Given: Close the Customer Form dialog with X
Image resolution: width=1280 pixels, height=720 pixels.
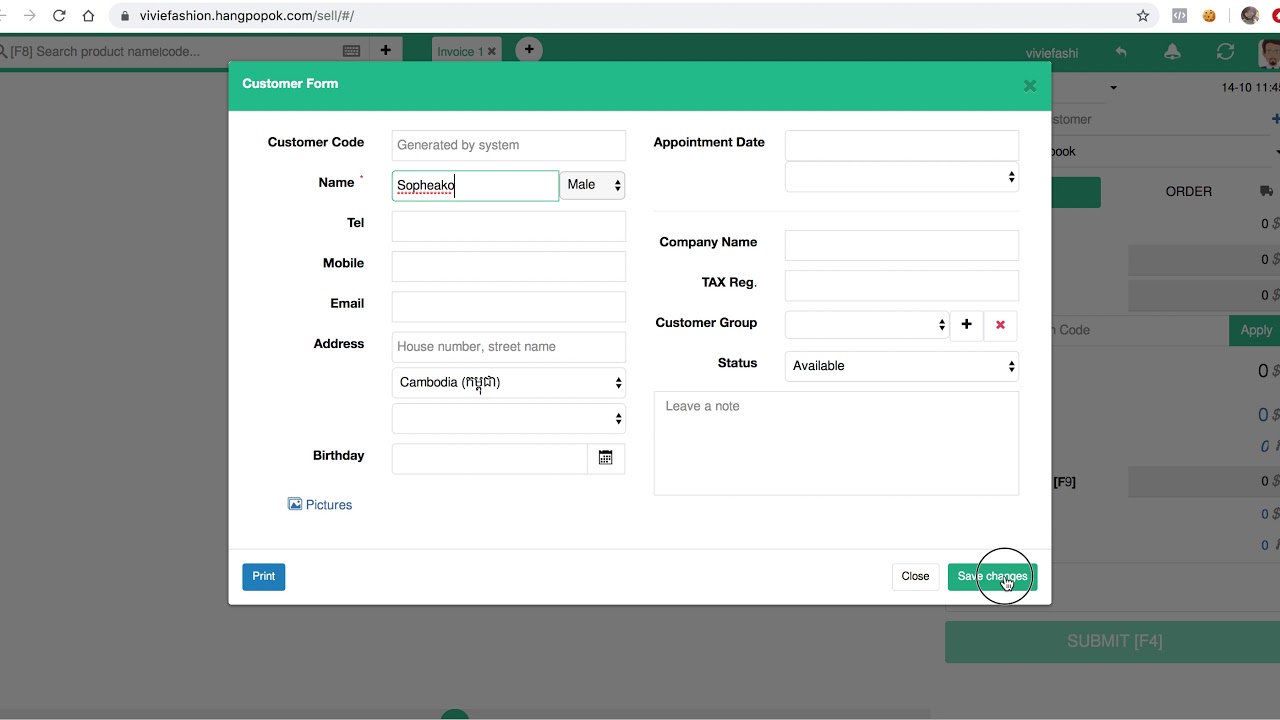Looking at the screenshot, I should pyautogui.click(x=1029, y=86).
